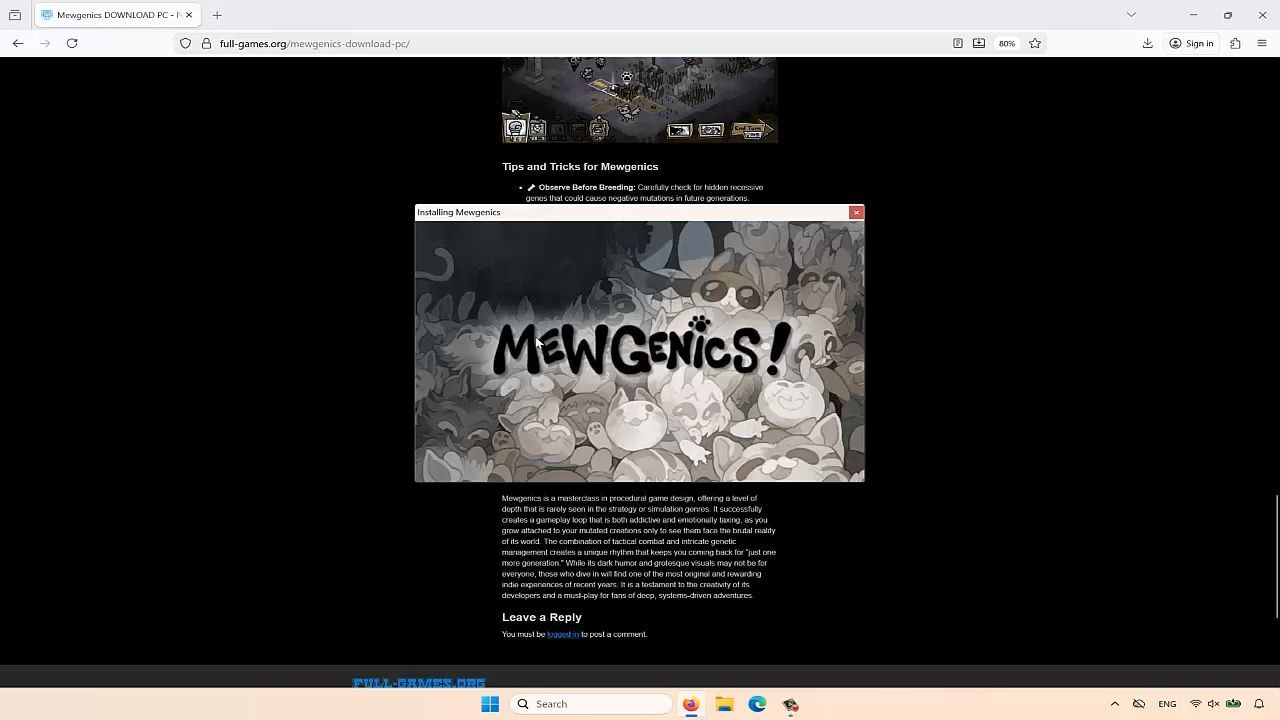Viewport: 1280px width, 720px height.
Task: Close the Installing Mewgenics dialog
Action: pos(856,212)
